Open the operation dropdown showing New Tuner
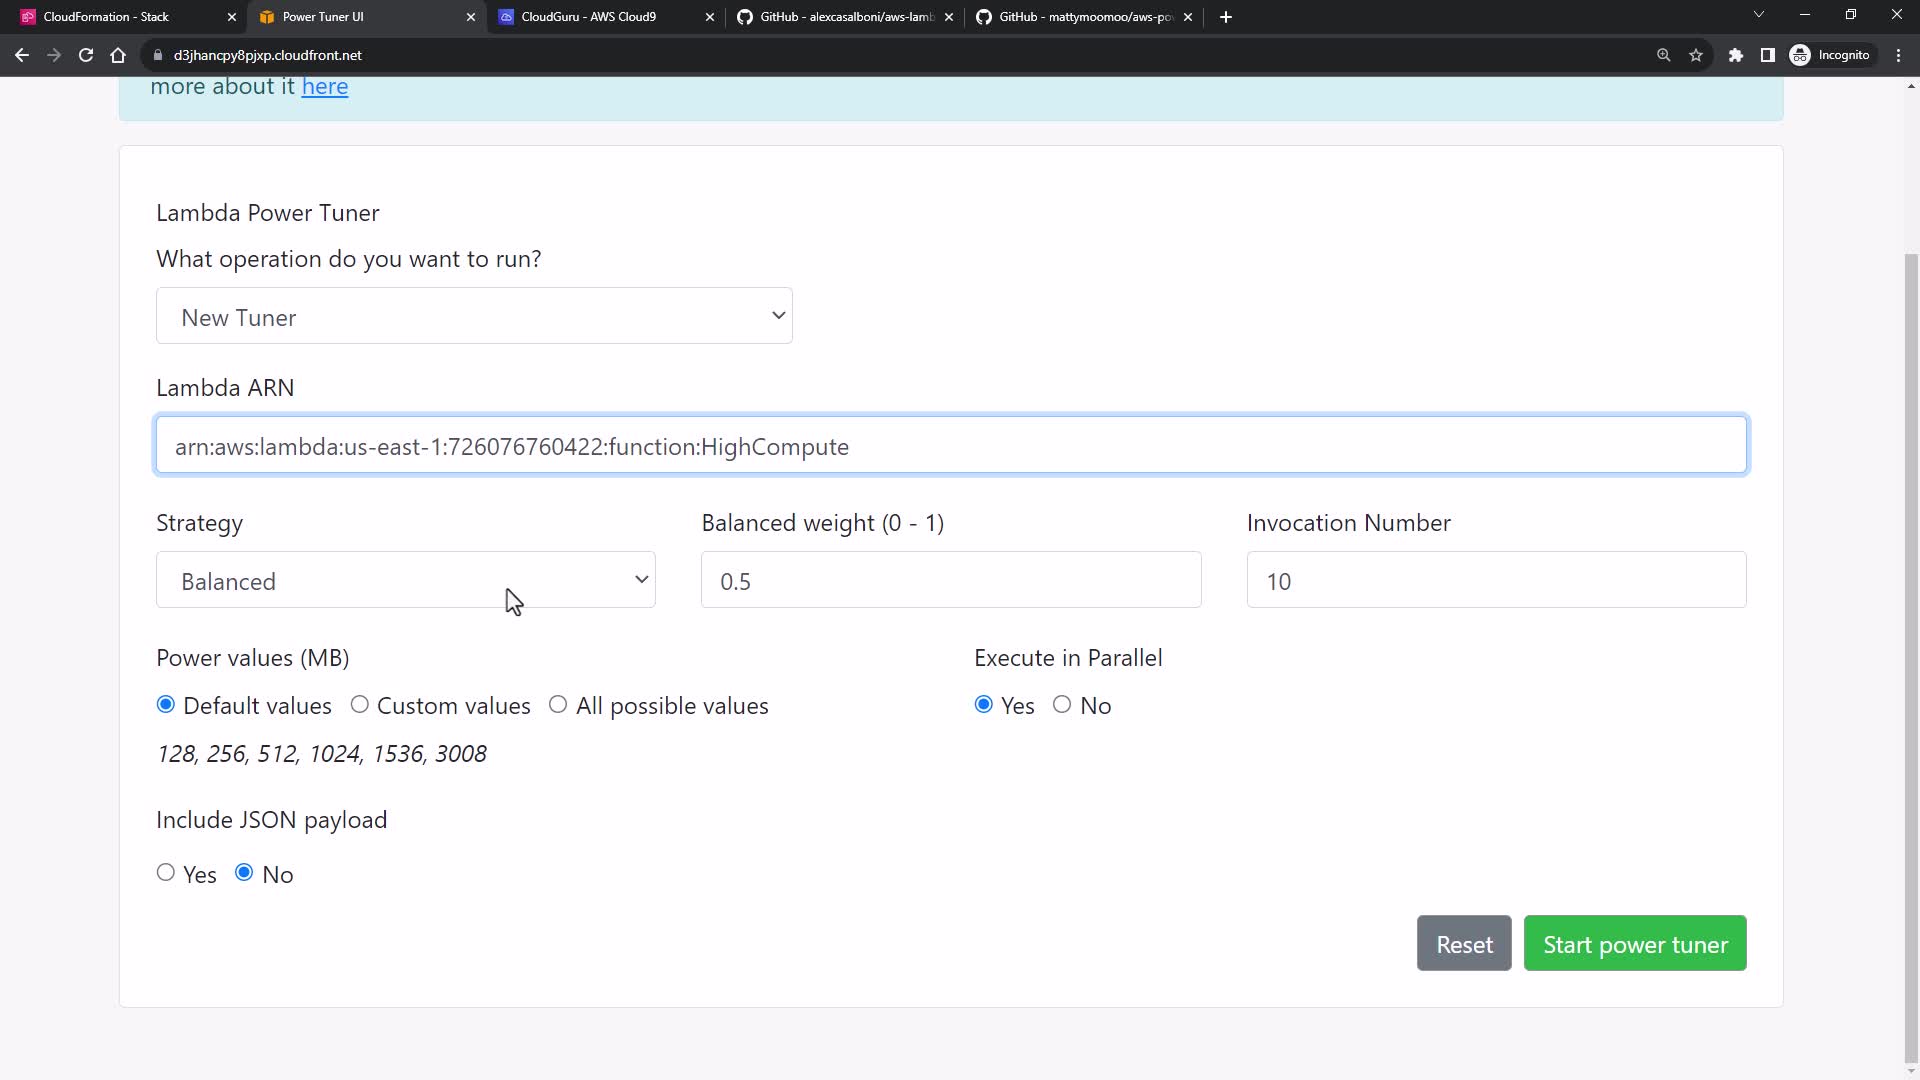The height and width of the screenshot is (1080, 1920). pyautogui.click(x=474, y=316)
